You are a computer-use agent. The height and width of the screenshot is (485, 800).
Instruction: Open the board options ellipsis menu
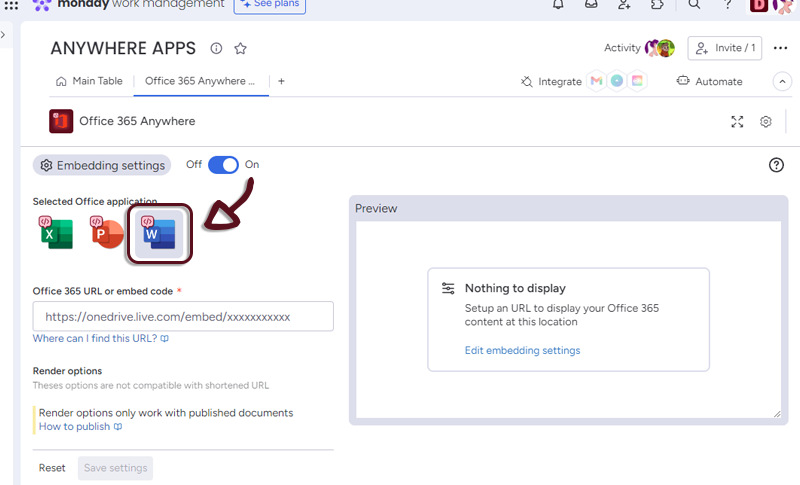tap(780, 48)
